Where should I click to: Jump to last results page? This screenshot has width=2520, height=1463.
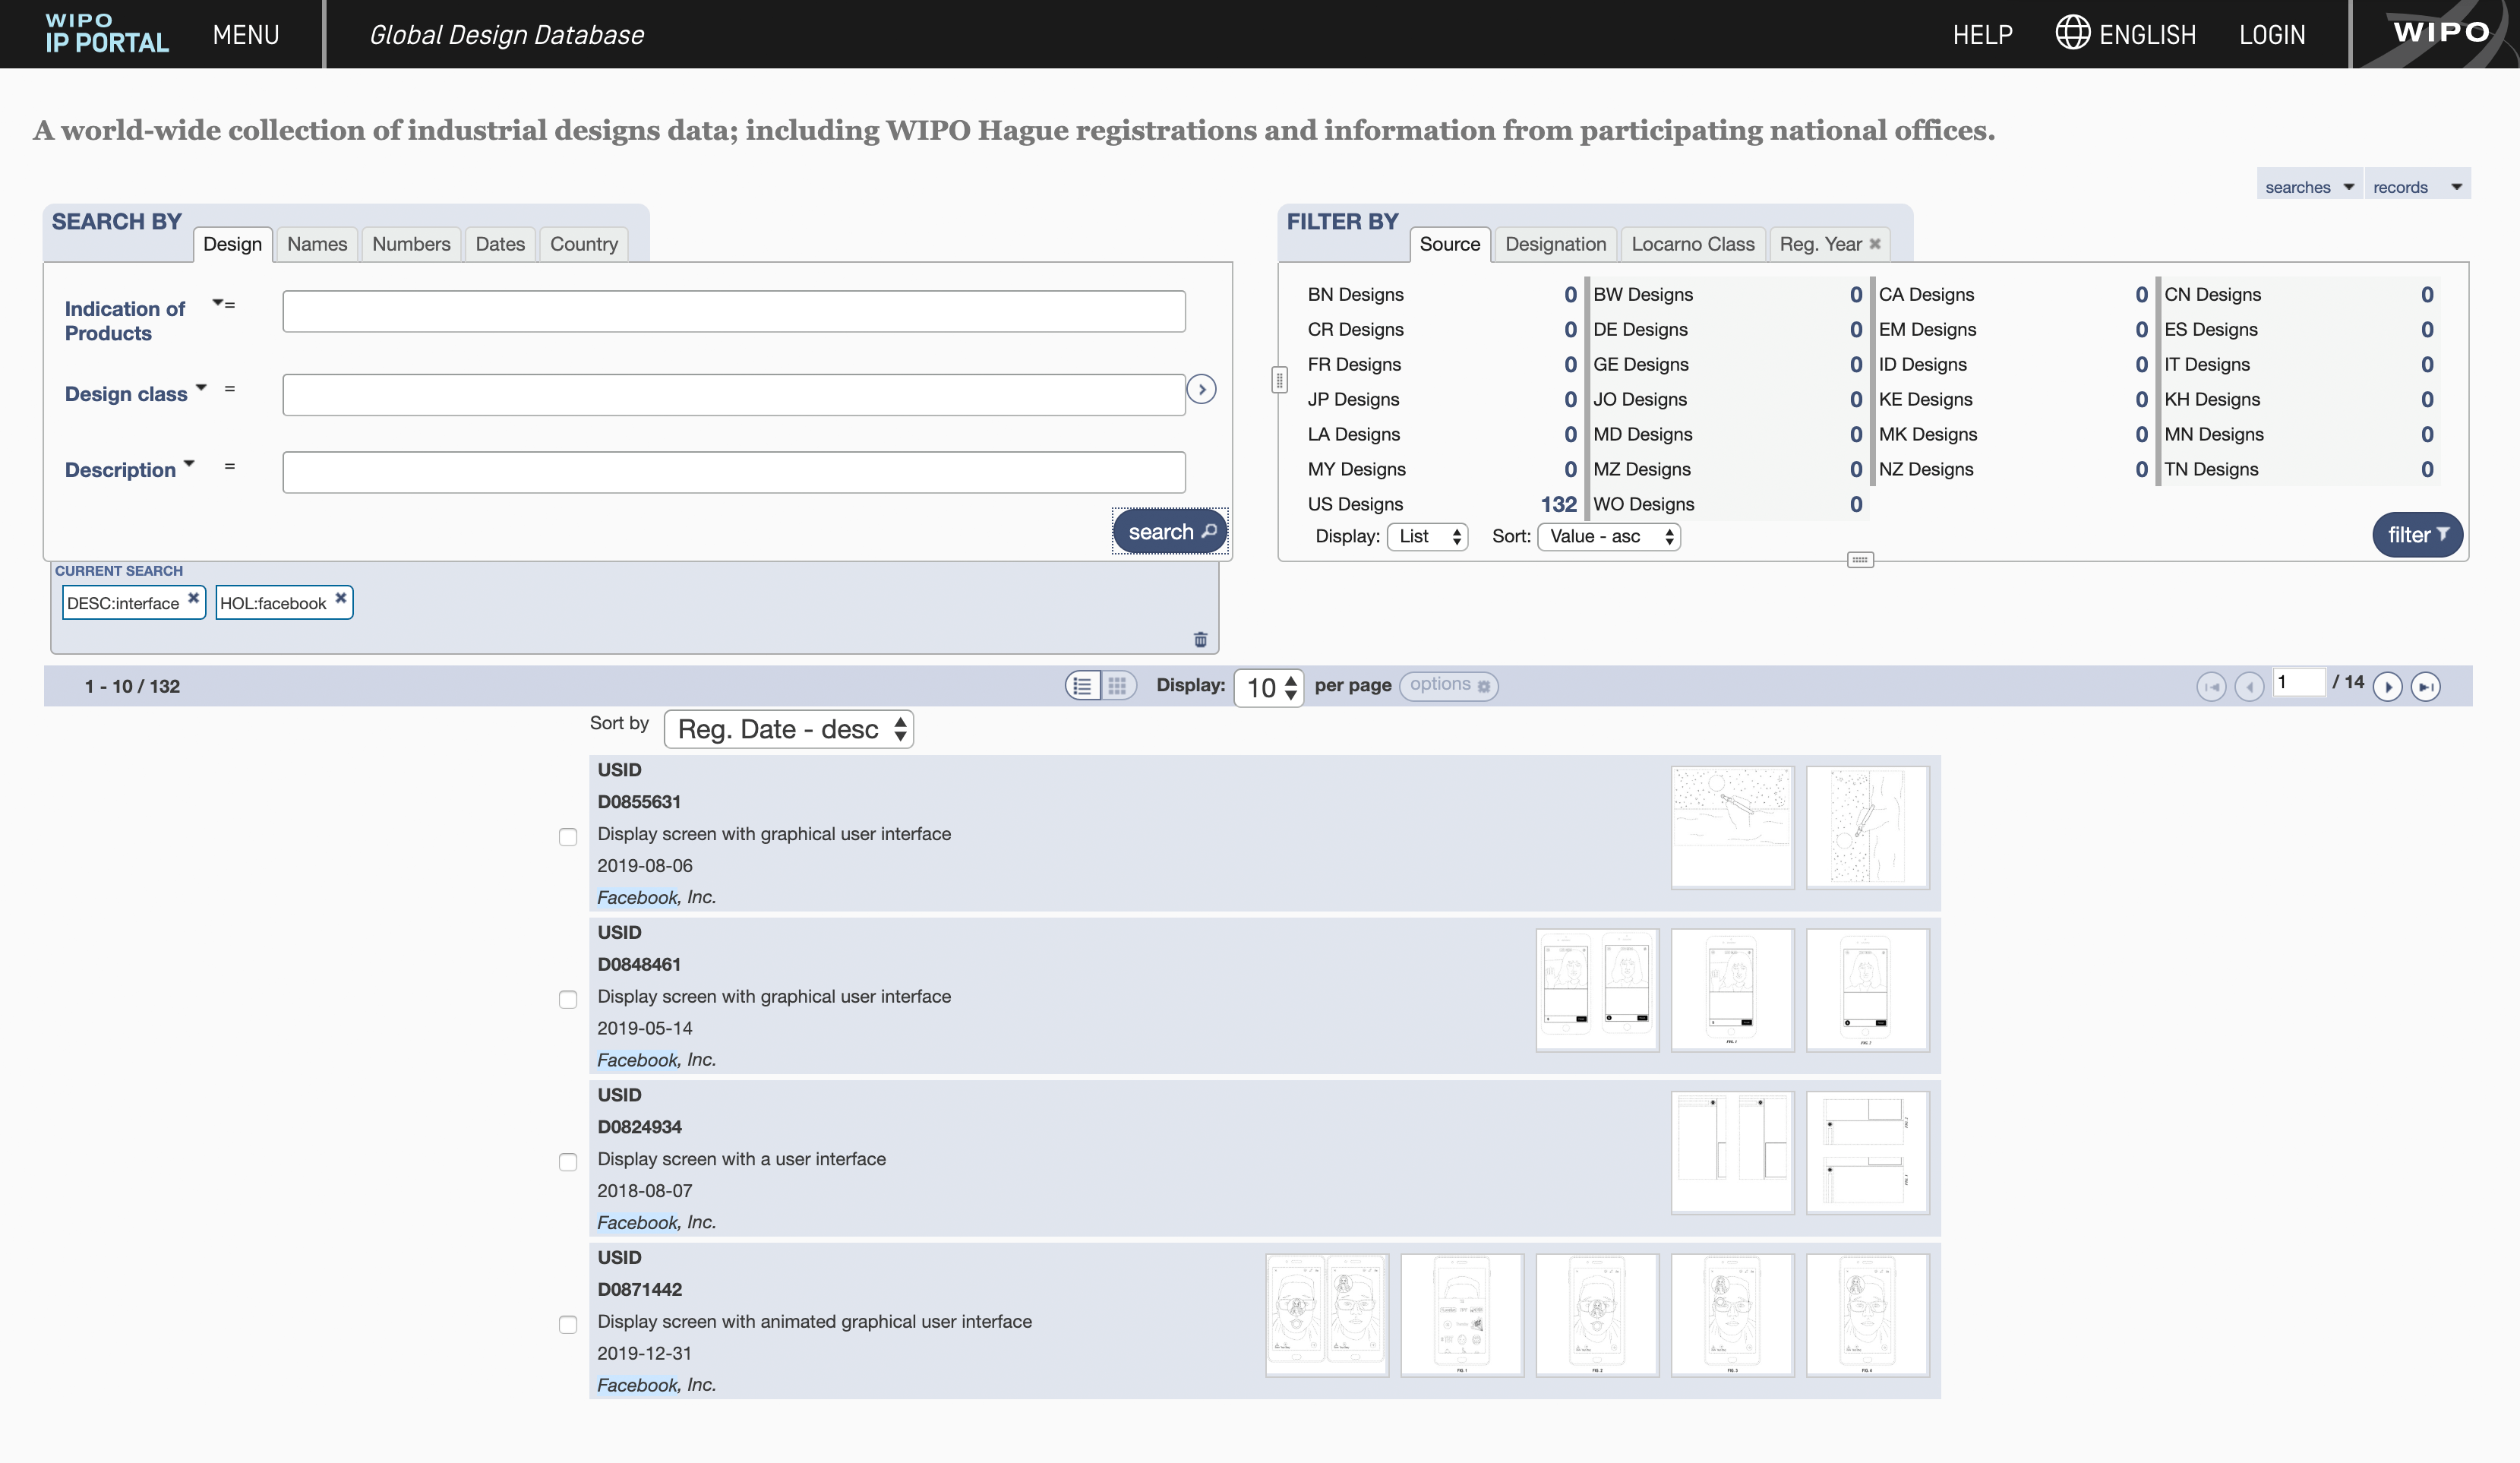click(x=2426, y=687)
